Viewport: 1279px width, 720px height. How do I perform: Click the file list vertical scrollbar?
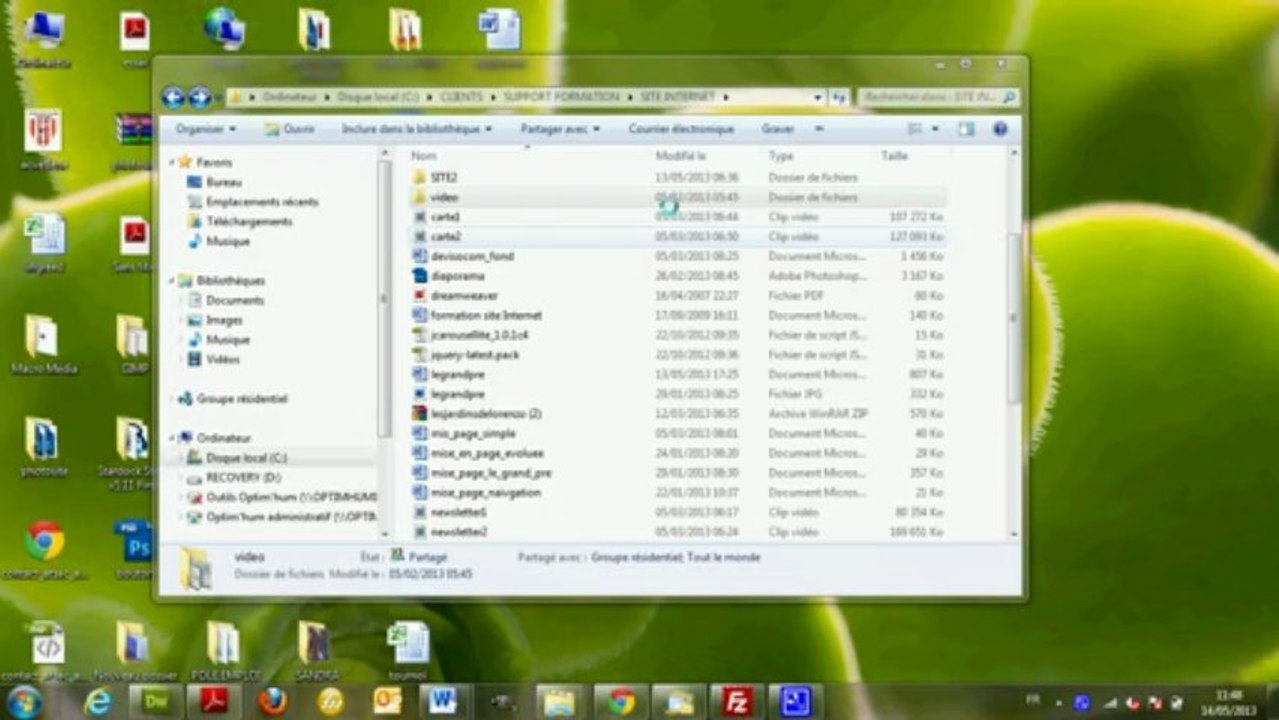pyautogui.click(x=1013, y=318)
